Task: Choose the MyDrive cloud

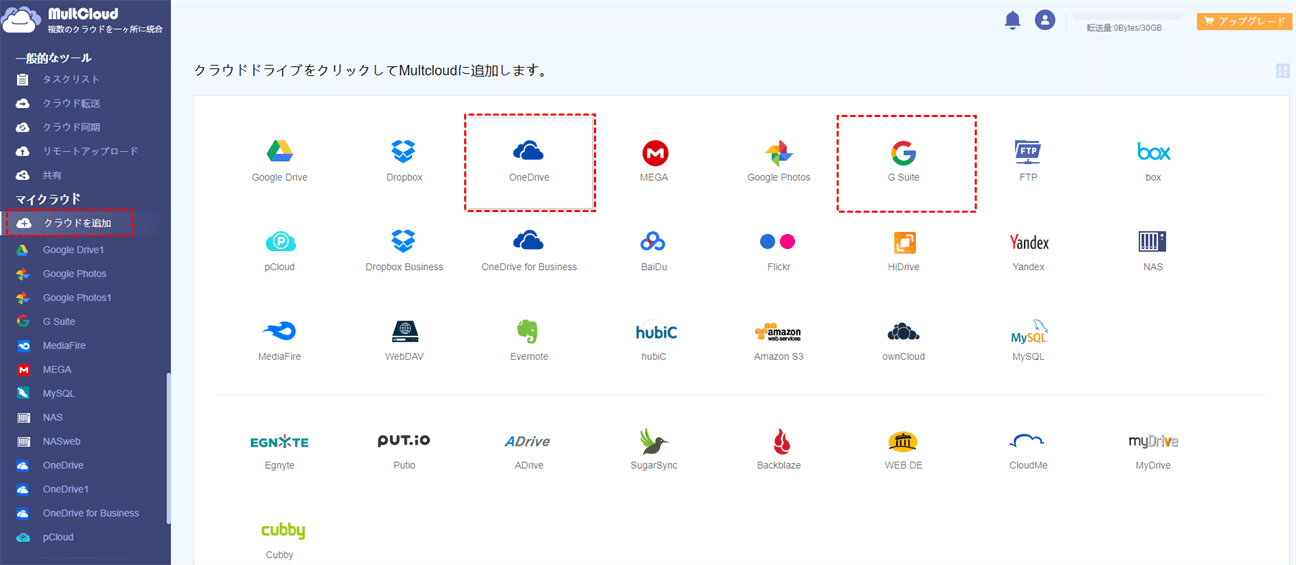Action: click(1153, 450)
